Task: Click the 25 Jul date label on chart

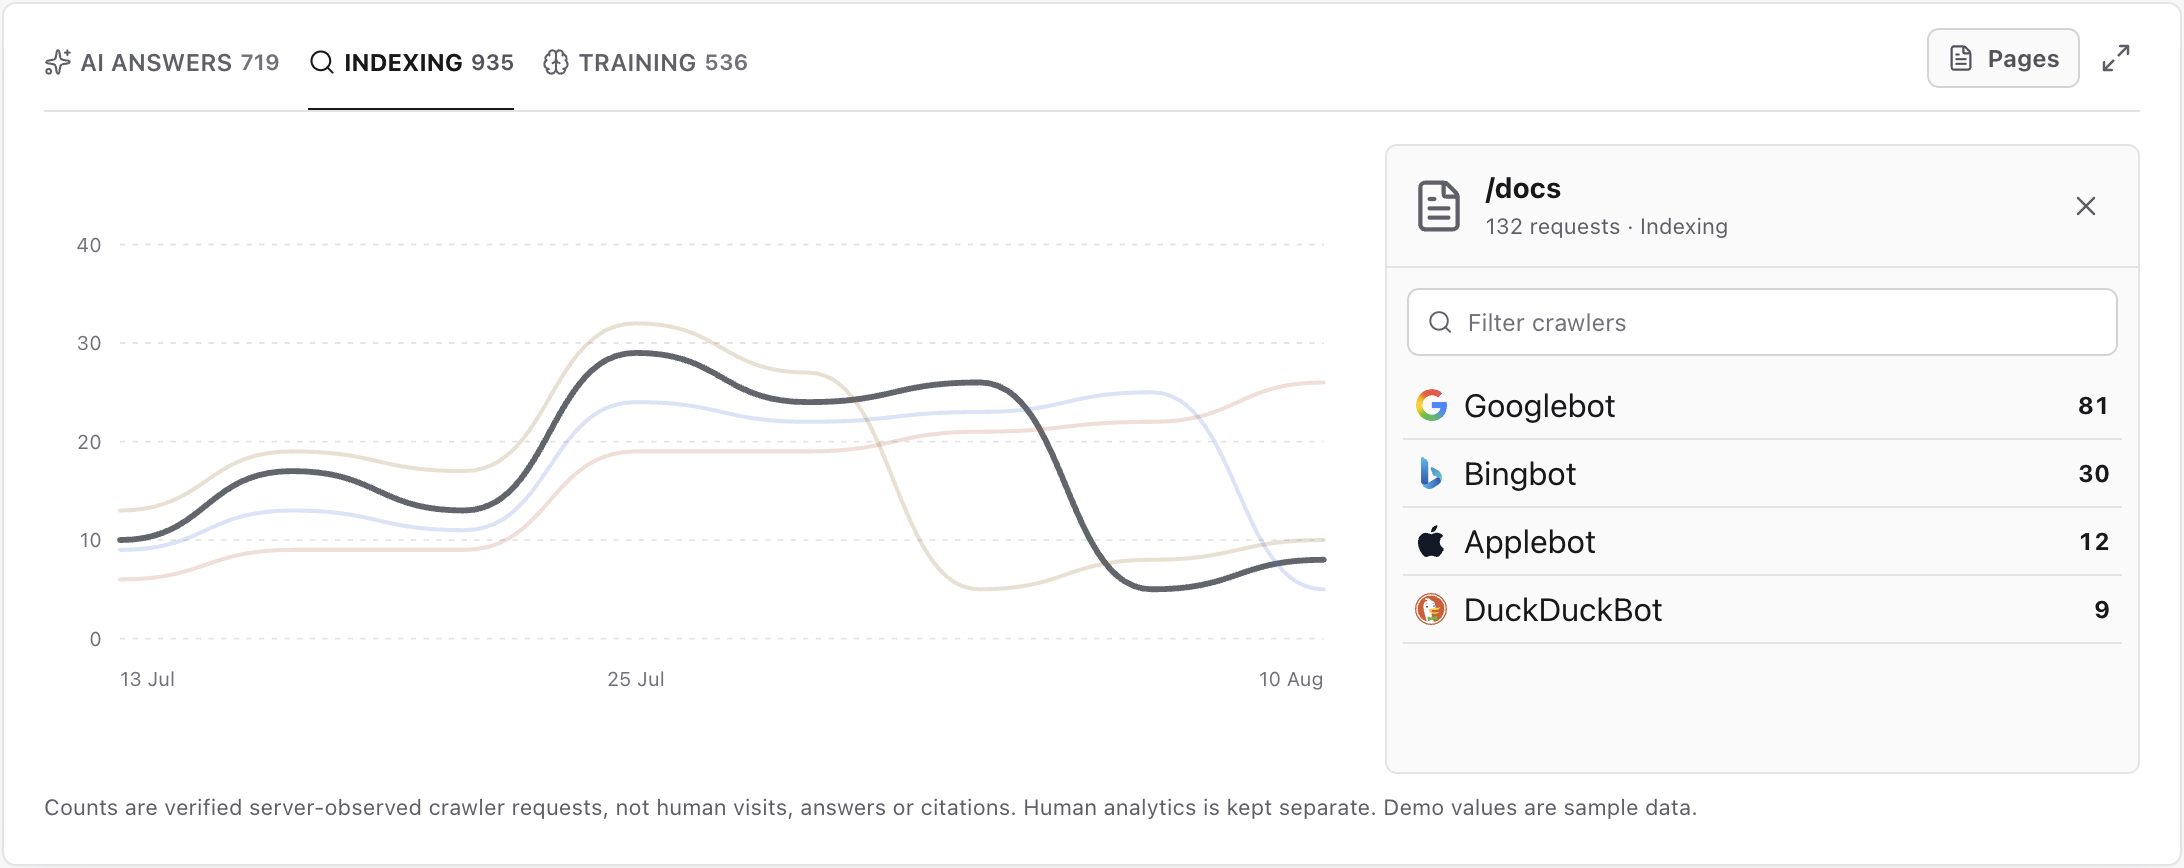Action: click(636, 679)
